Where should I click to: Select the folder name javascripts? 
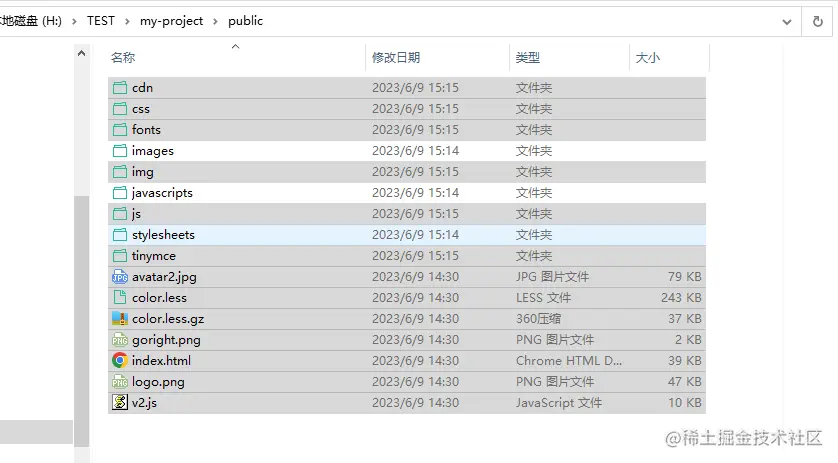(x=162, y=193)
